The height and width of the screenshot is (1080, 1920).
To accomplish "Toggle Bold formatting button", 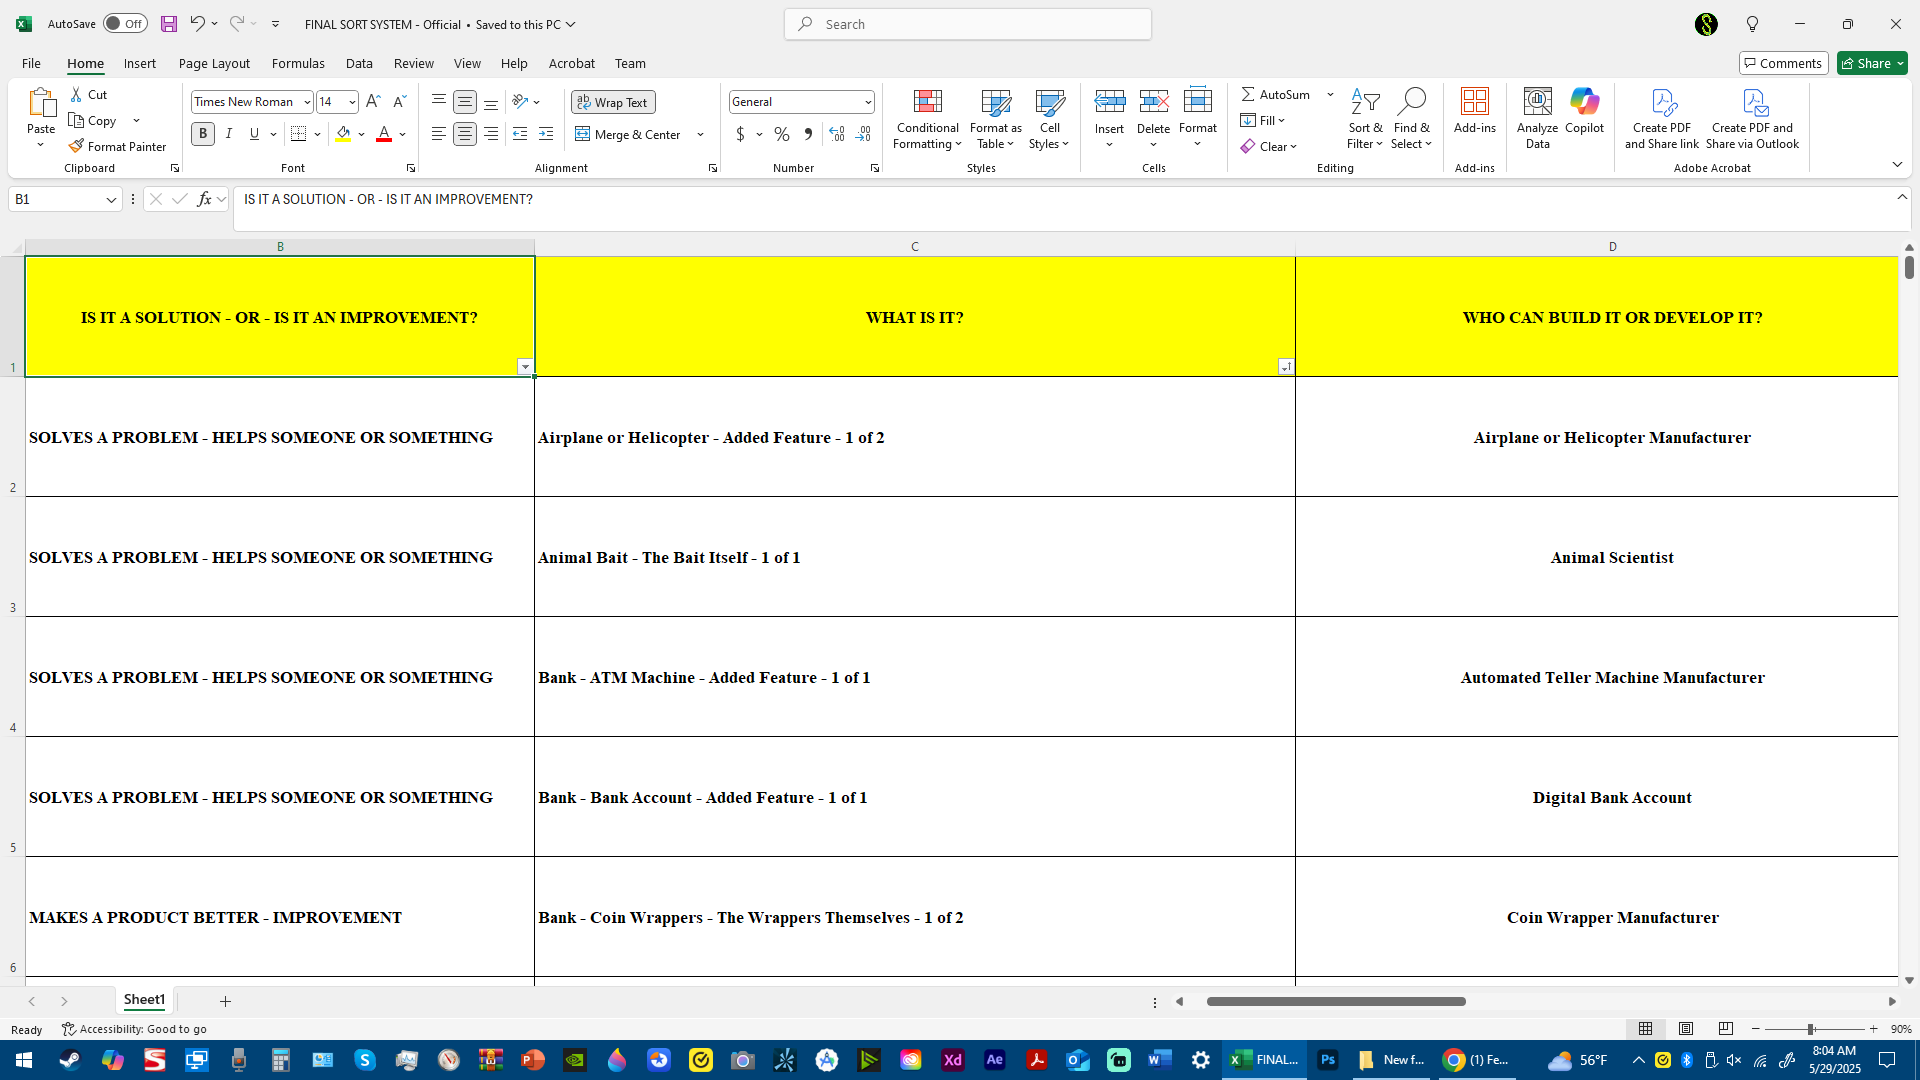I will click(x=203, y=134).
